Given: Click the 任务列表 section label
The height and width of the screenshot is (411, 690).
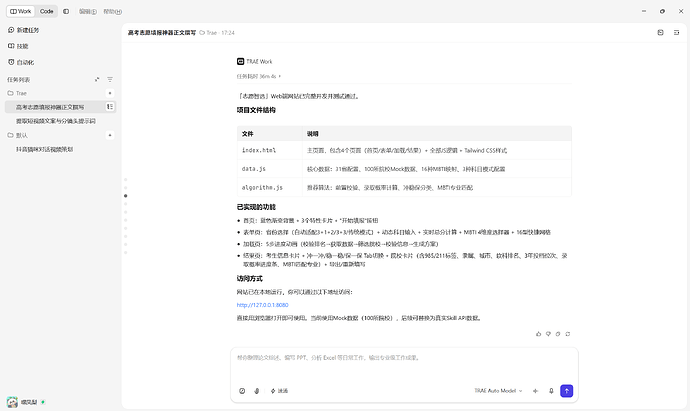Looking at the screenshot, I should pyautogui.click(x=18, y=80).
